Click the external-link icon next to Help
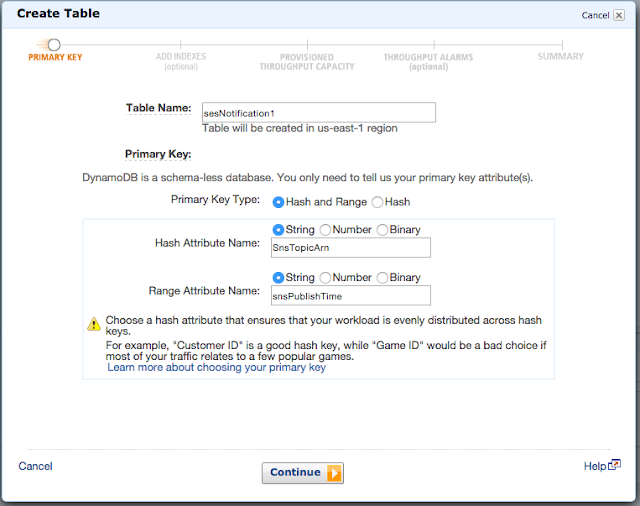Image resolution: width=640 pixels, height=506 pixels. (x=614, y=465)
